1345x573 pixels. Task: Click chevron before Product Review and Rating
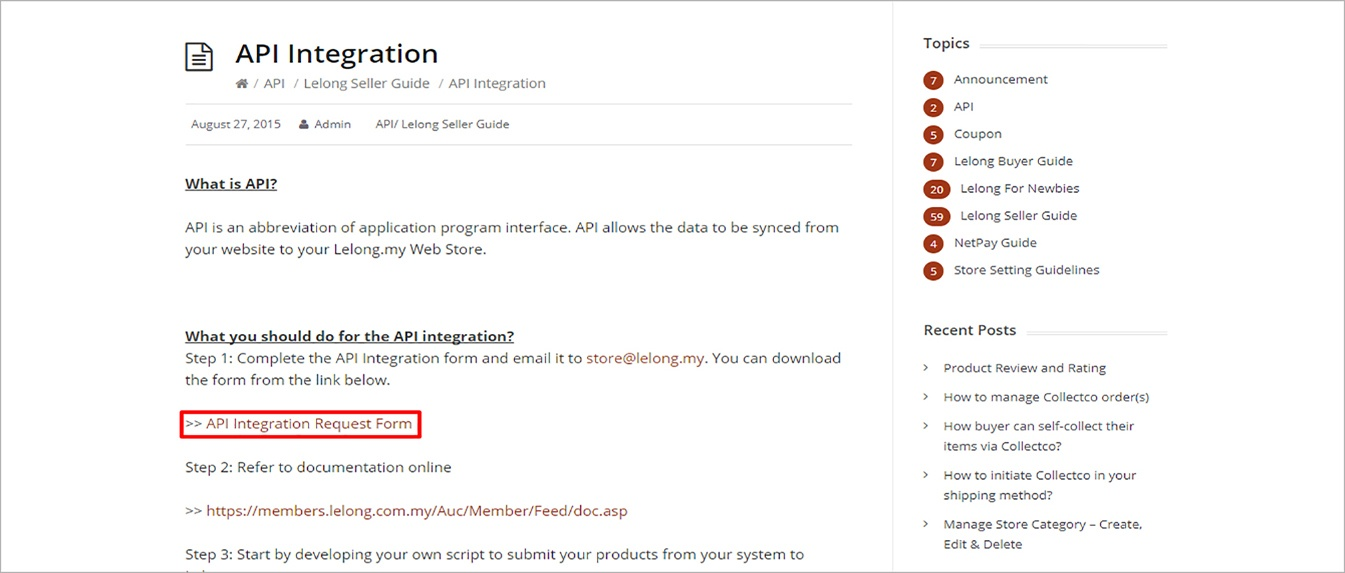[x=926, y=368]
